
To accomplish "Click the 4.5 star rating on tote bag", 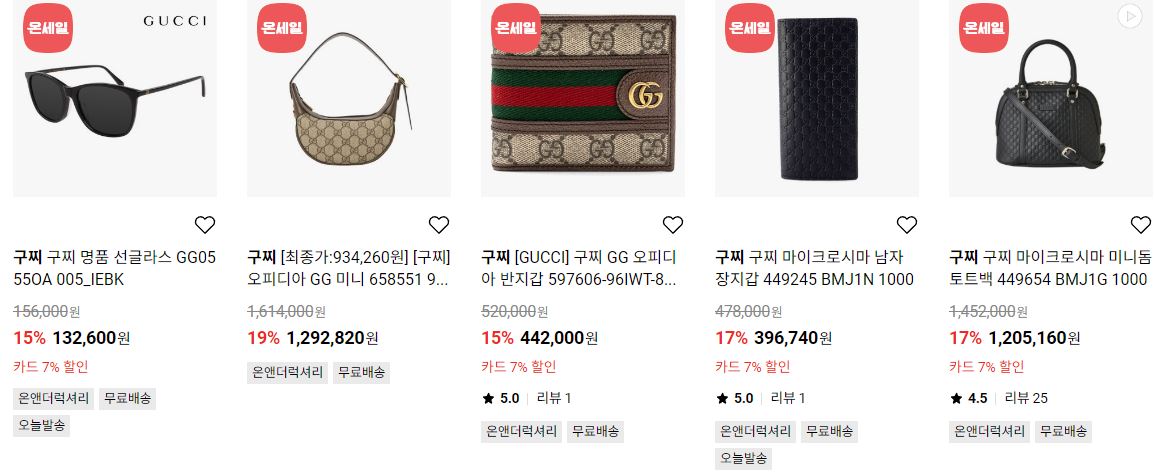I will coord(969,398).
